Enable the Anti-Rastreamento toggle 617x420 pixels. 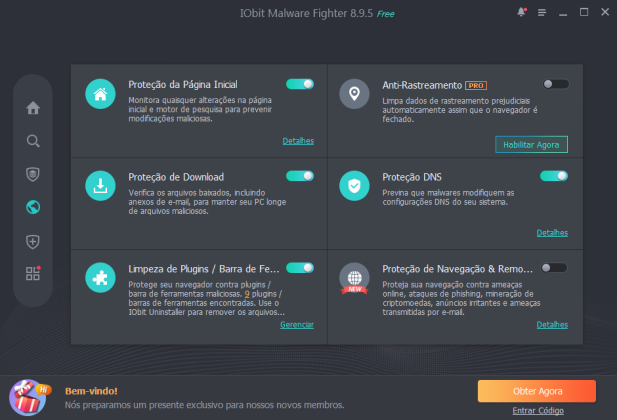coord(556,84)
